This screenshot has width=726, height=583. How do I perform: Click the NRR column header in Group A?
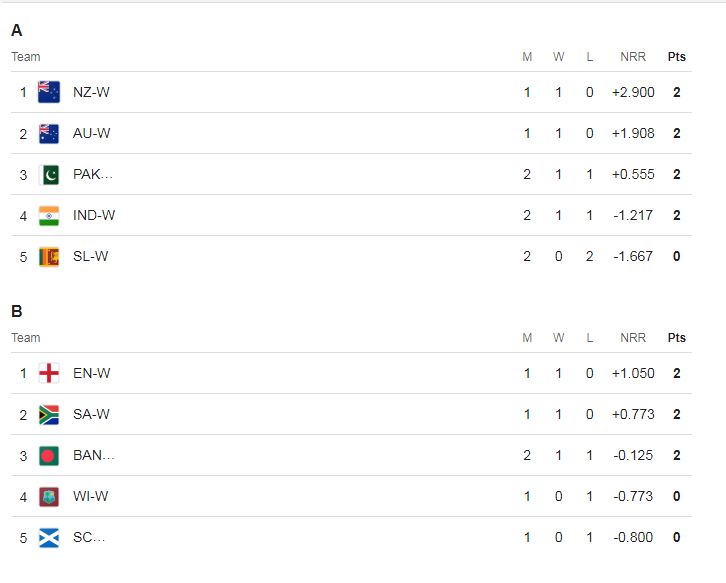pos(633,56)
